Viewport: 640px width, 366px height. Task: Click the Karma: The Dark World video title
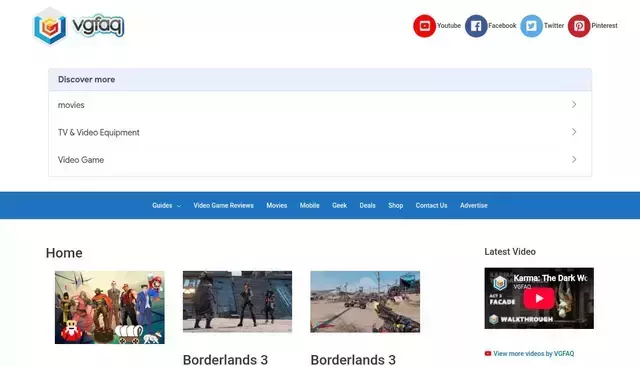[550, 278]
